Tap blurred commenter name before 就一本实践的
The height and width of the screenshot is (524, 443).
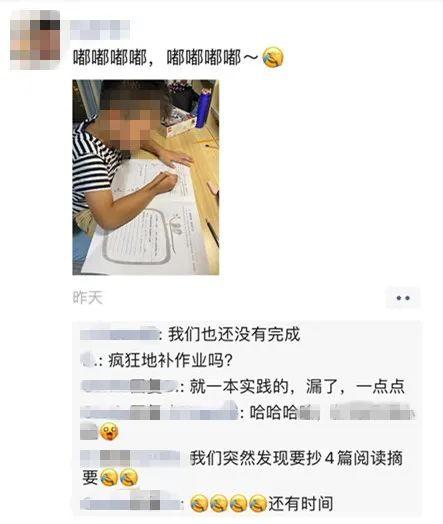pyautogui.click(x=130, y=387)
